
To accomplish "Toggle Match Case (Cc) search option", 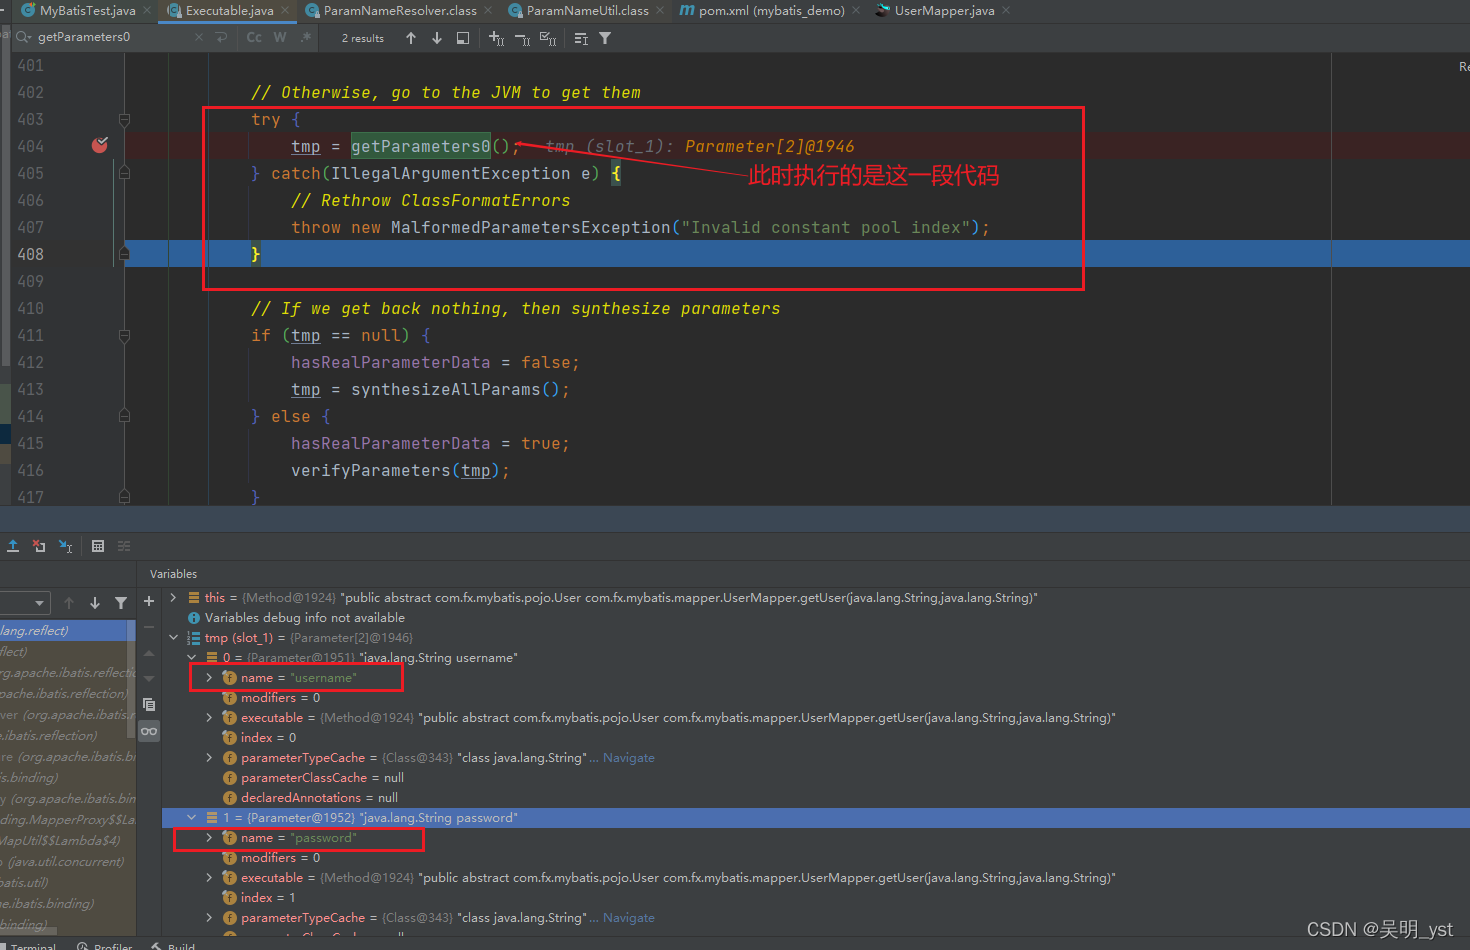I will [x=254, y=38].
